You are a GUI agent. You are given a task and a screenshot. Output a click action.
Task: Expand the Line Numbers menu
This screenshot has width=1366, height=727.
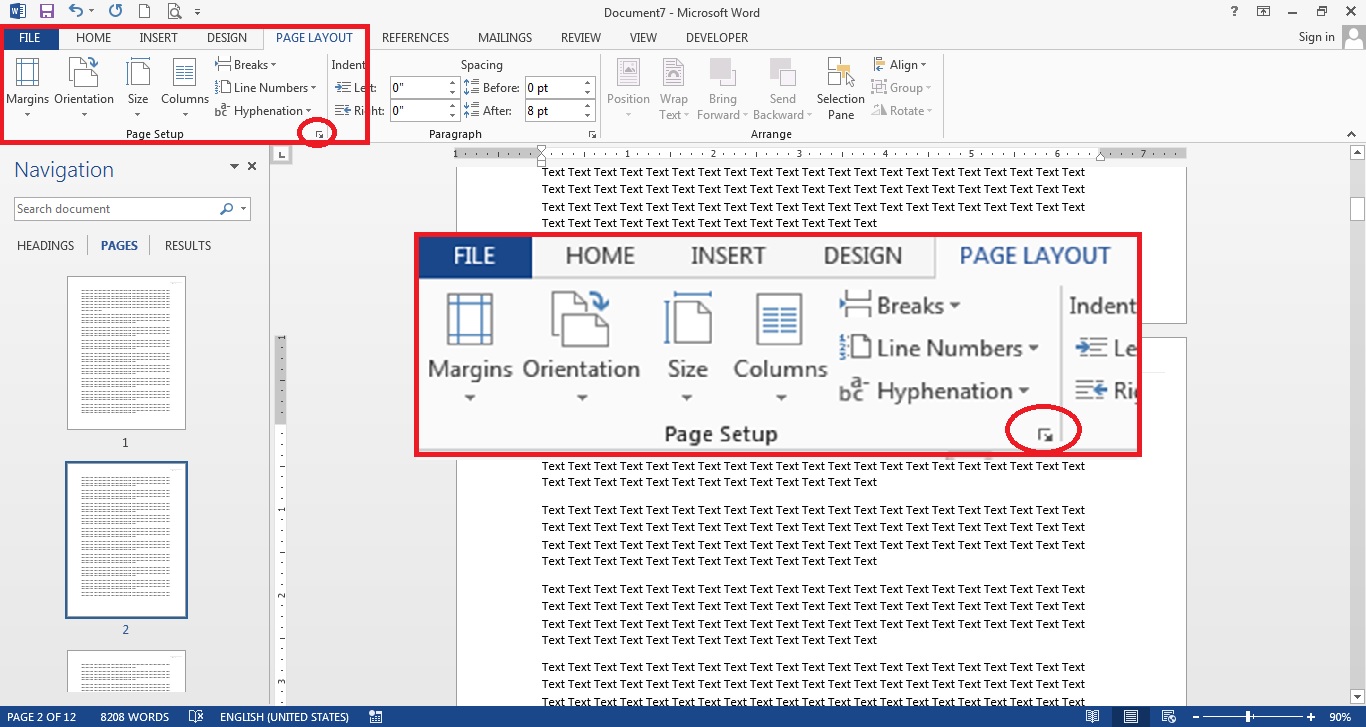tap(266, 87)
